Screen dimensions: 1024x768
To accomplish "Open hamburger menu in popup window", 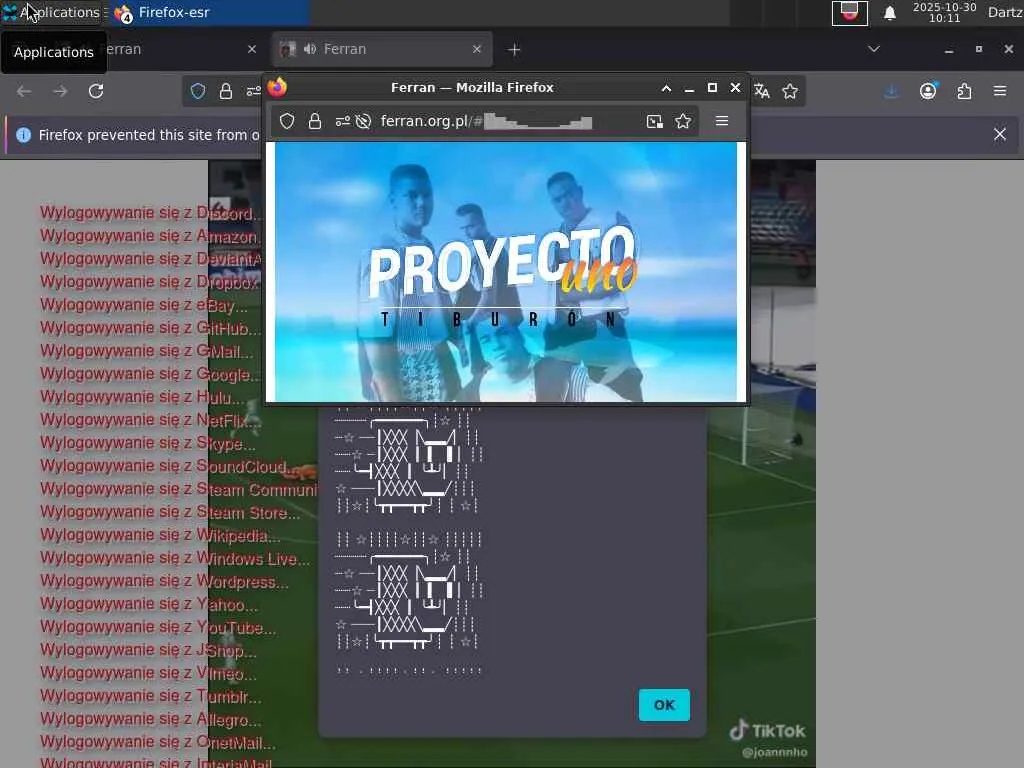I will coord(722,121).
